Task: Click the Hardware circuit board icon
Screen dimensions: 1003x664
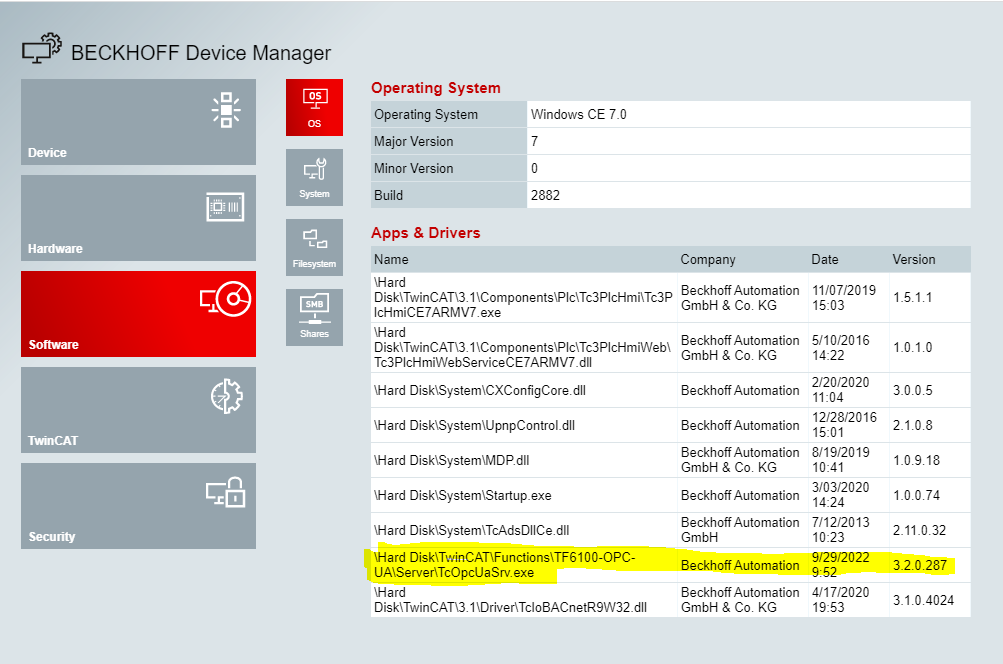Action: (225, 207)
